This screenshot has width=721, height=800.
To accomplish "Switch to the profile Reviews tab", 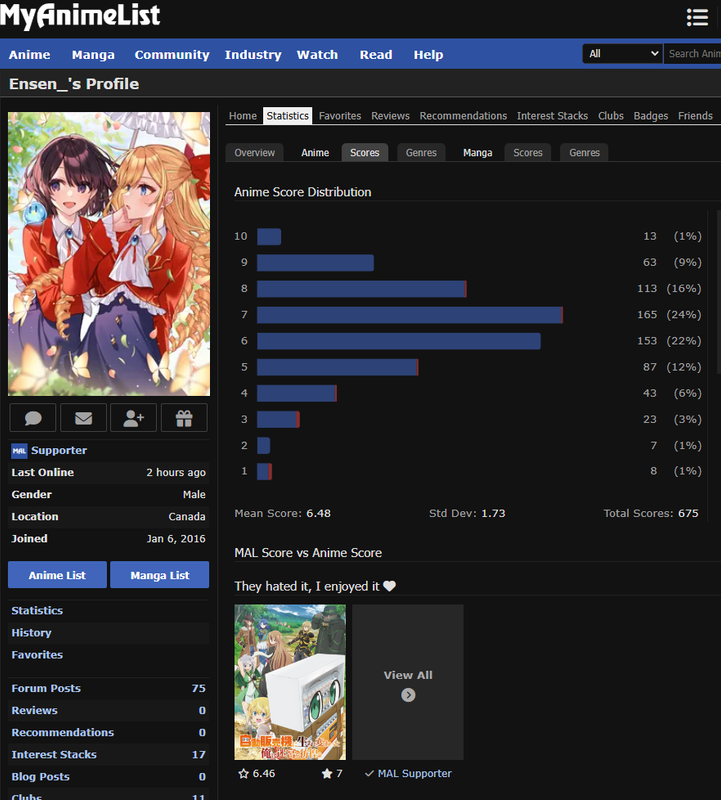I will (390, 116).
